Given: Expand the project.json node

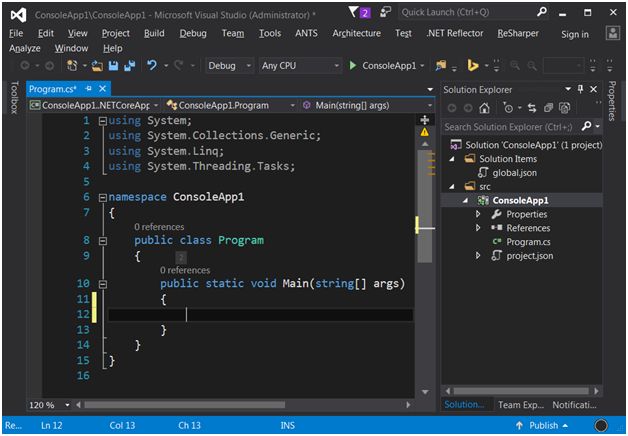Looking at the screenshot, I should tap(478, 255).
